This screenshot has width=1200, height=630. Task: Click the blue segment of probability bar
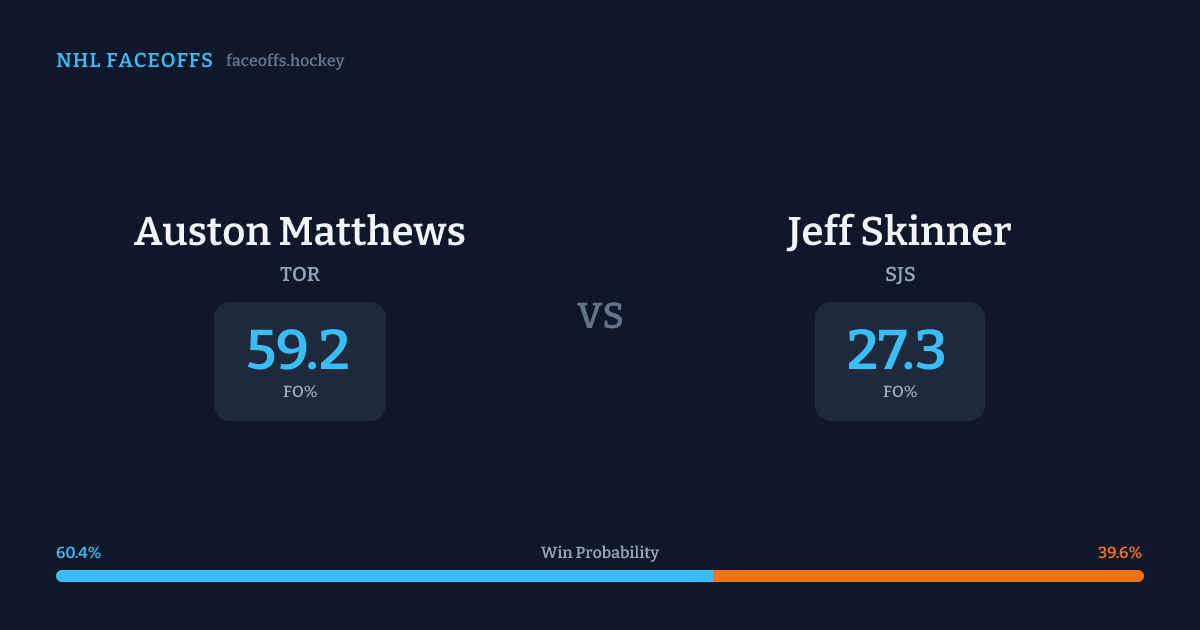(x=385, y=576)
